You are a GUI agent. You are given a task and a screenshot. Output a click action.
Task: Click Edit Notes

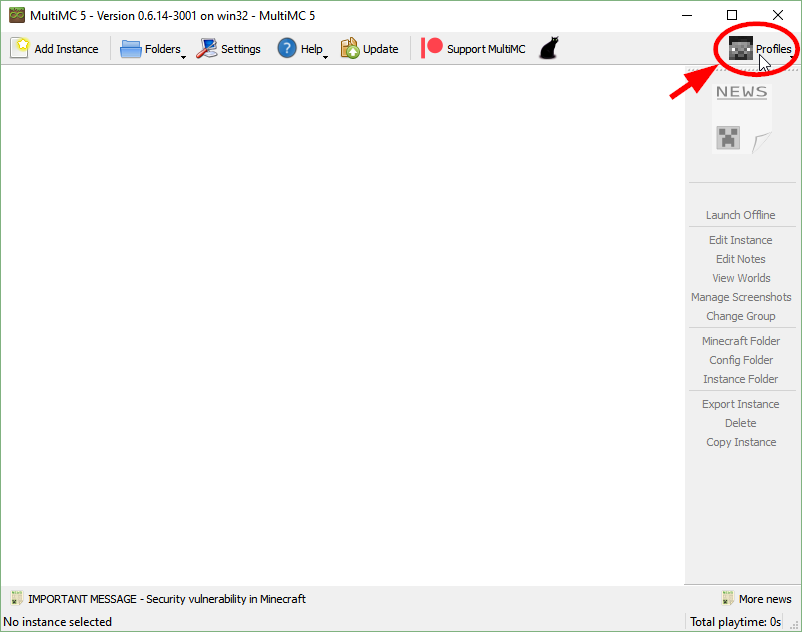(x=741, y=259)
